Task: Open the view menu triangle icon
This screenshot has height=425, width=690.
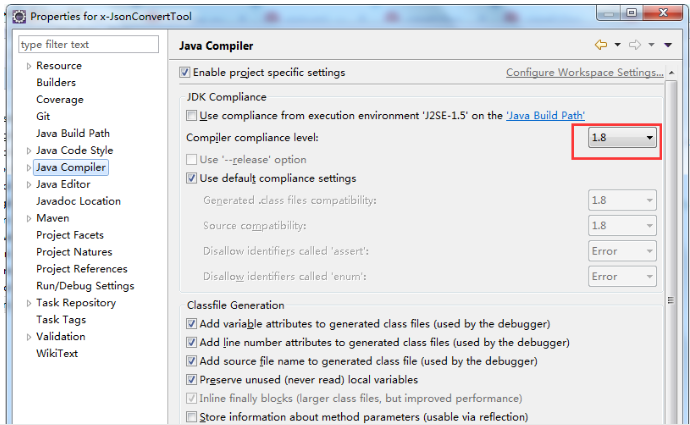Action: click(668, 45)
